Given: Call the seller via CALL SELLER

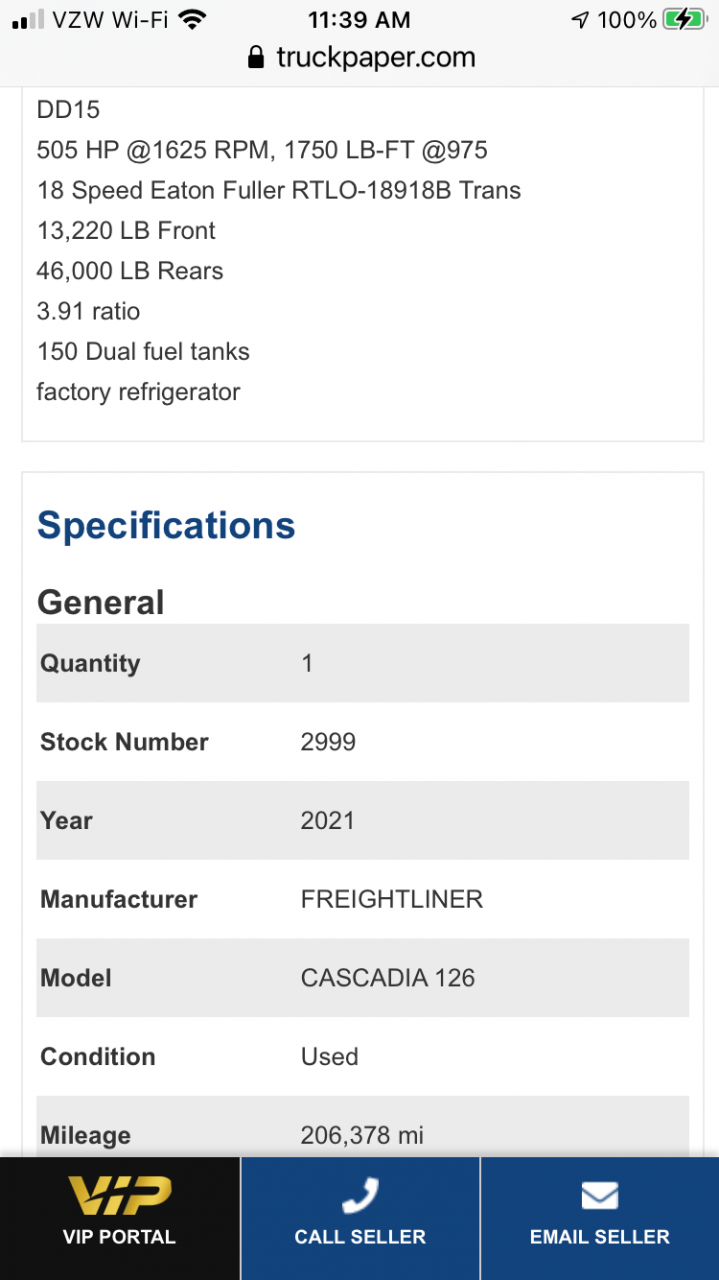Looking at the screenshot, I should click(x=360, y=1218).
